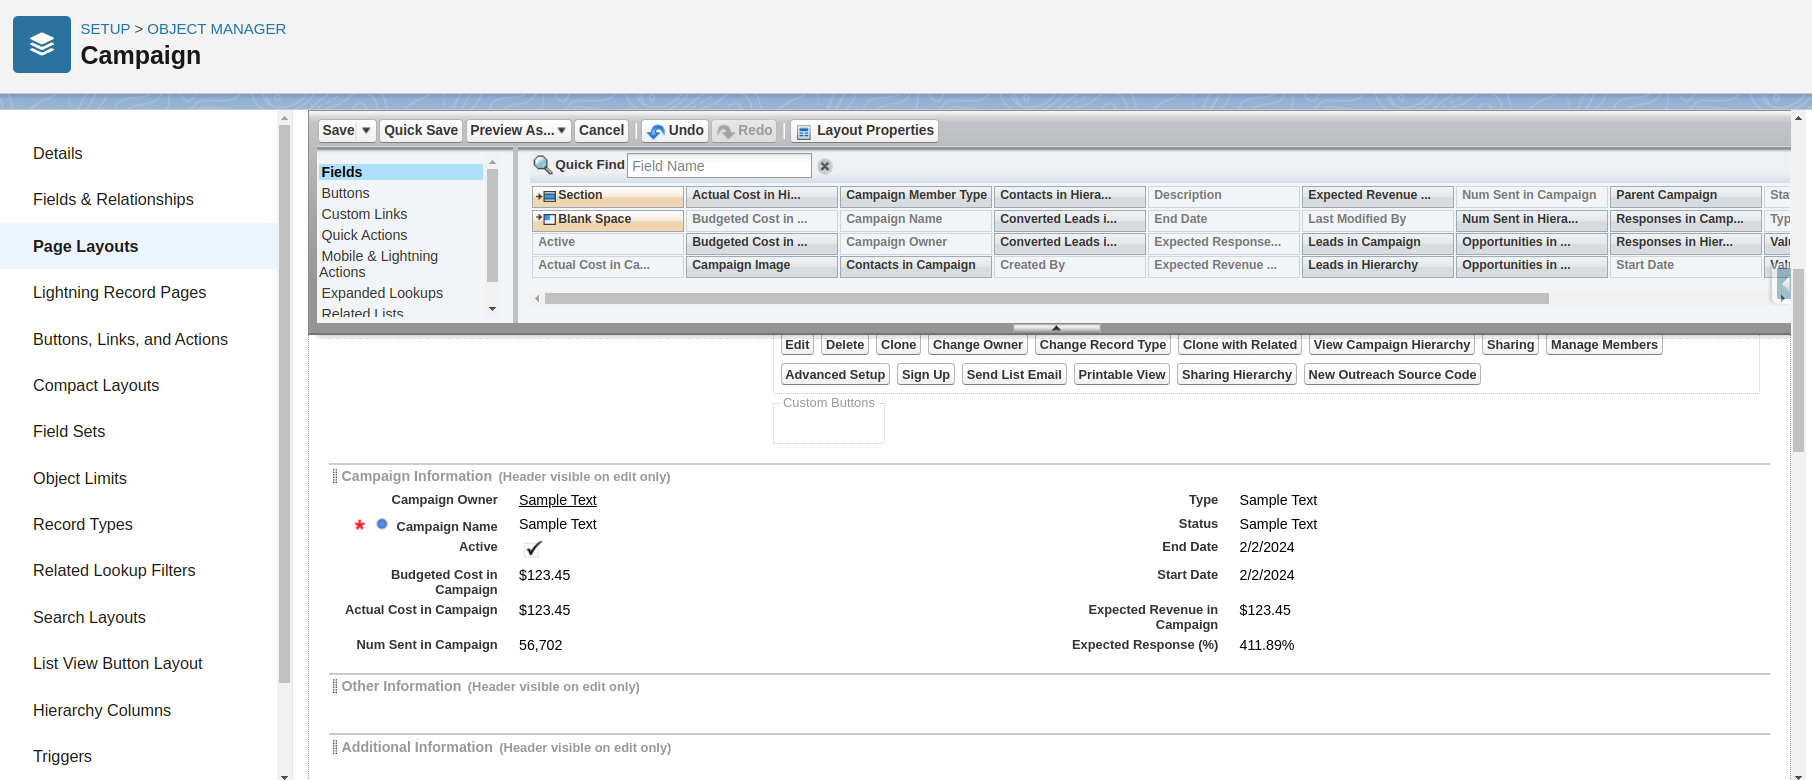1812x780 pixels.
Task: Open the Record Types sidebar item
Action: [x=83, y=525]
